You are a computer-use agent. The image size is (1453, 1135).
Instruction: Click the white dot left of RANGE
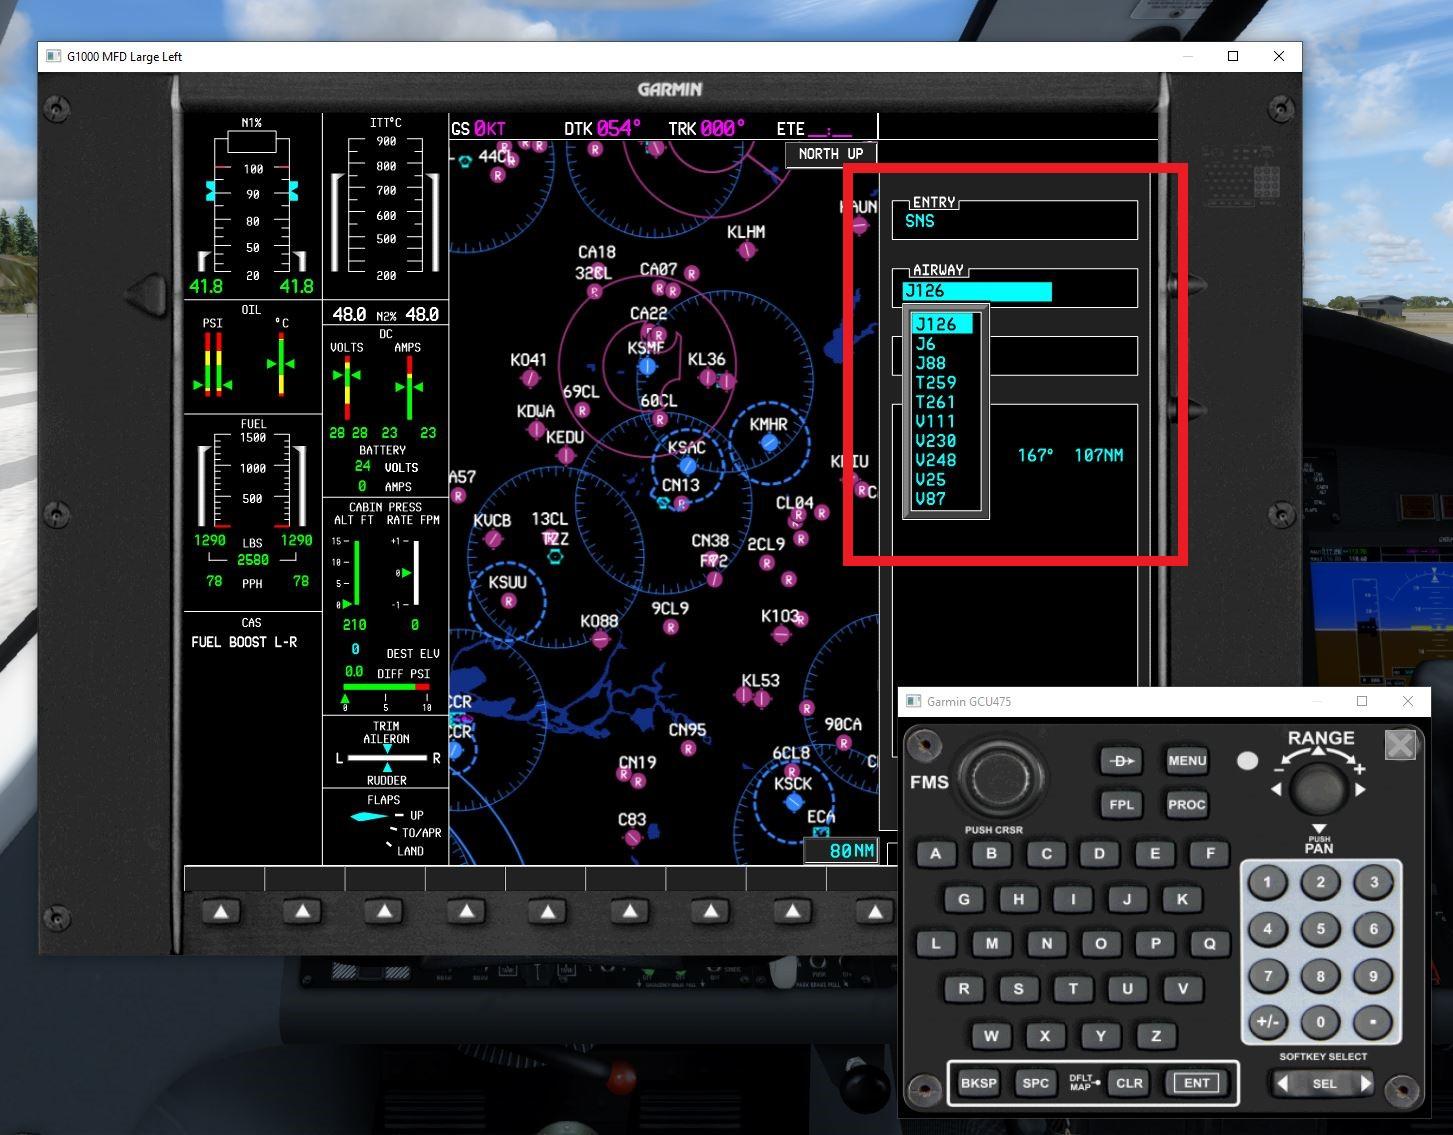(x=1247, y=761)
